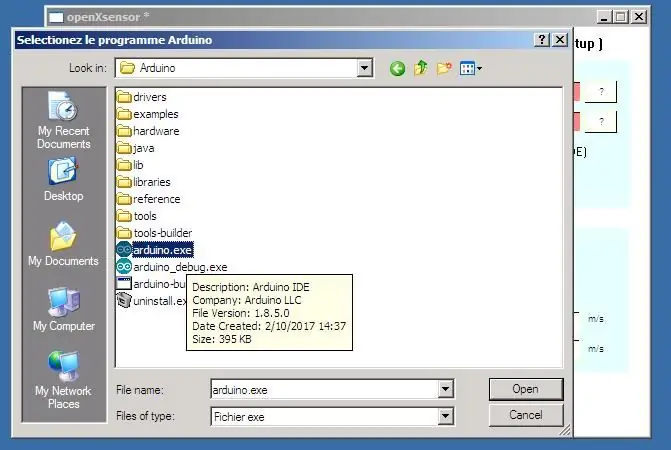Click the dialog resize grip corner
671x450 pixels.
(565, 430)
